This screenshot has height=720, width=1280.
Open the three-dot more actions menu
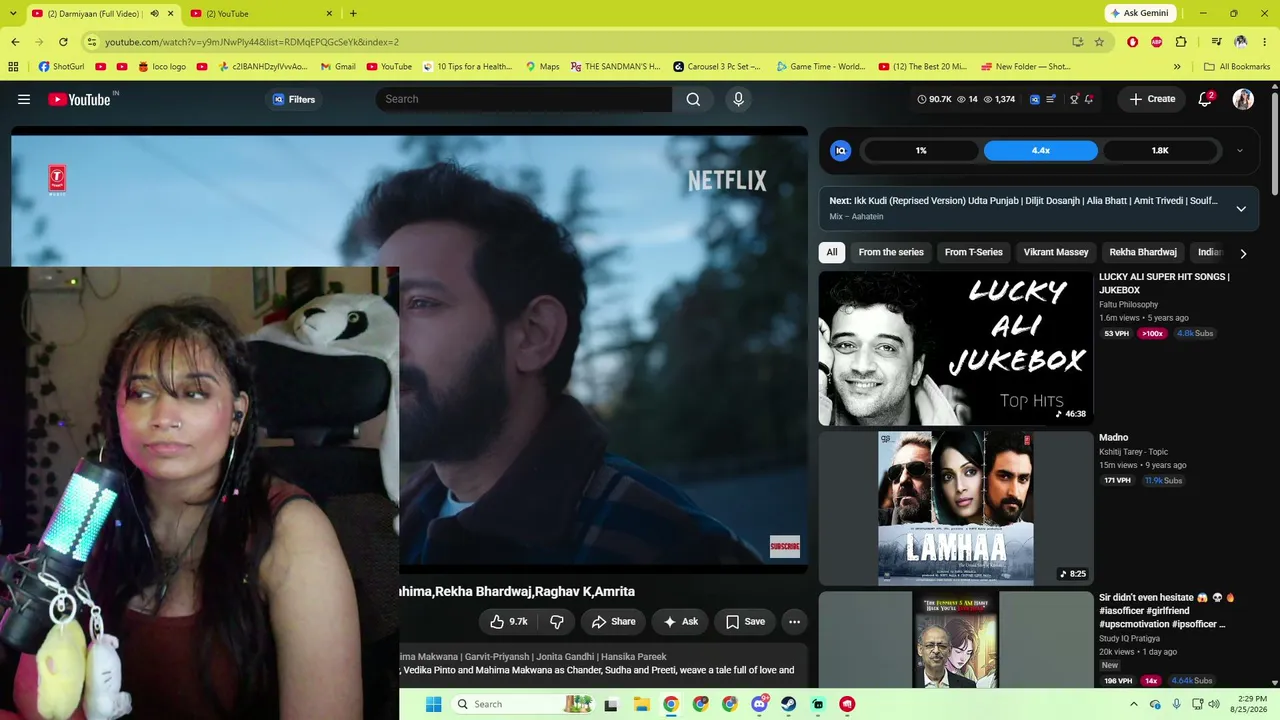click(794, 621)
